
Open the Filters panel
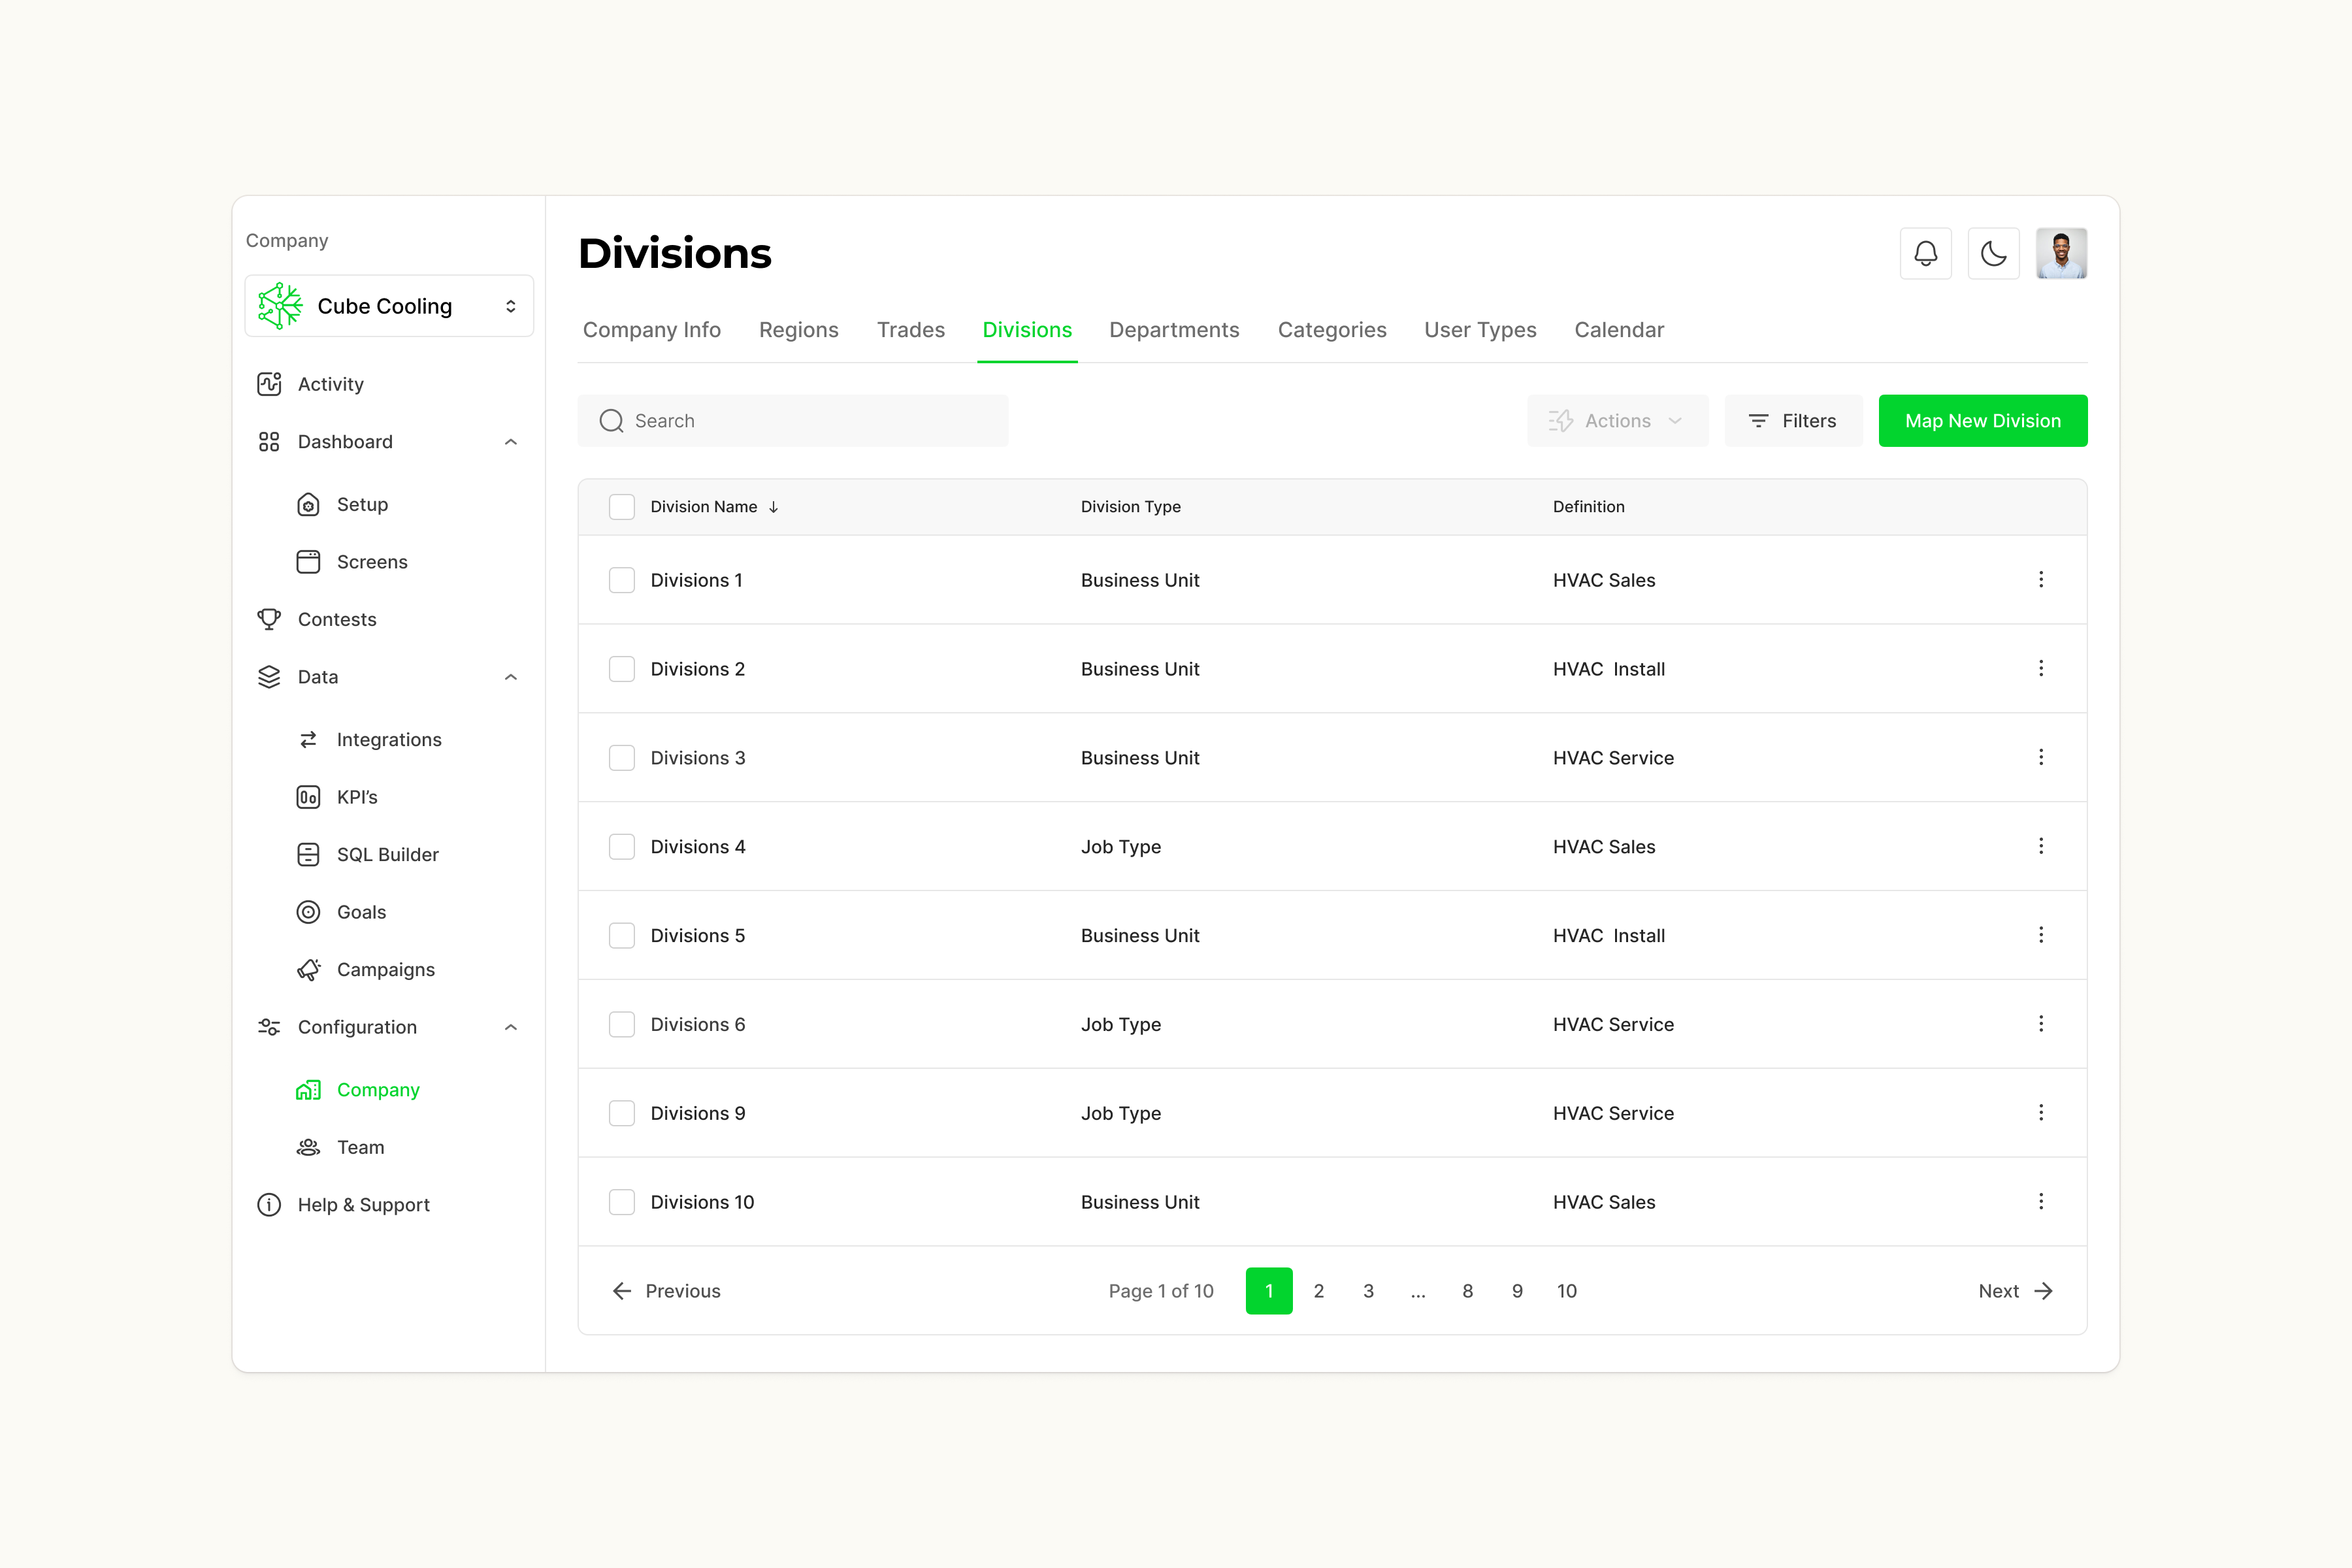(x=1793, y=421)
